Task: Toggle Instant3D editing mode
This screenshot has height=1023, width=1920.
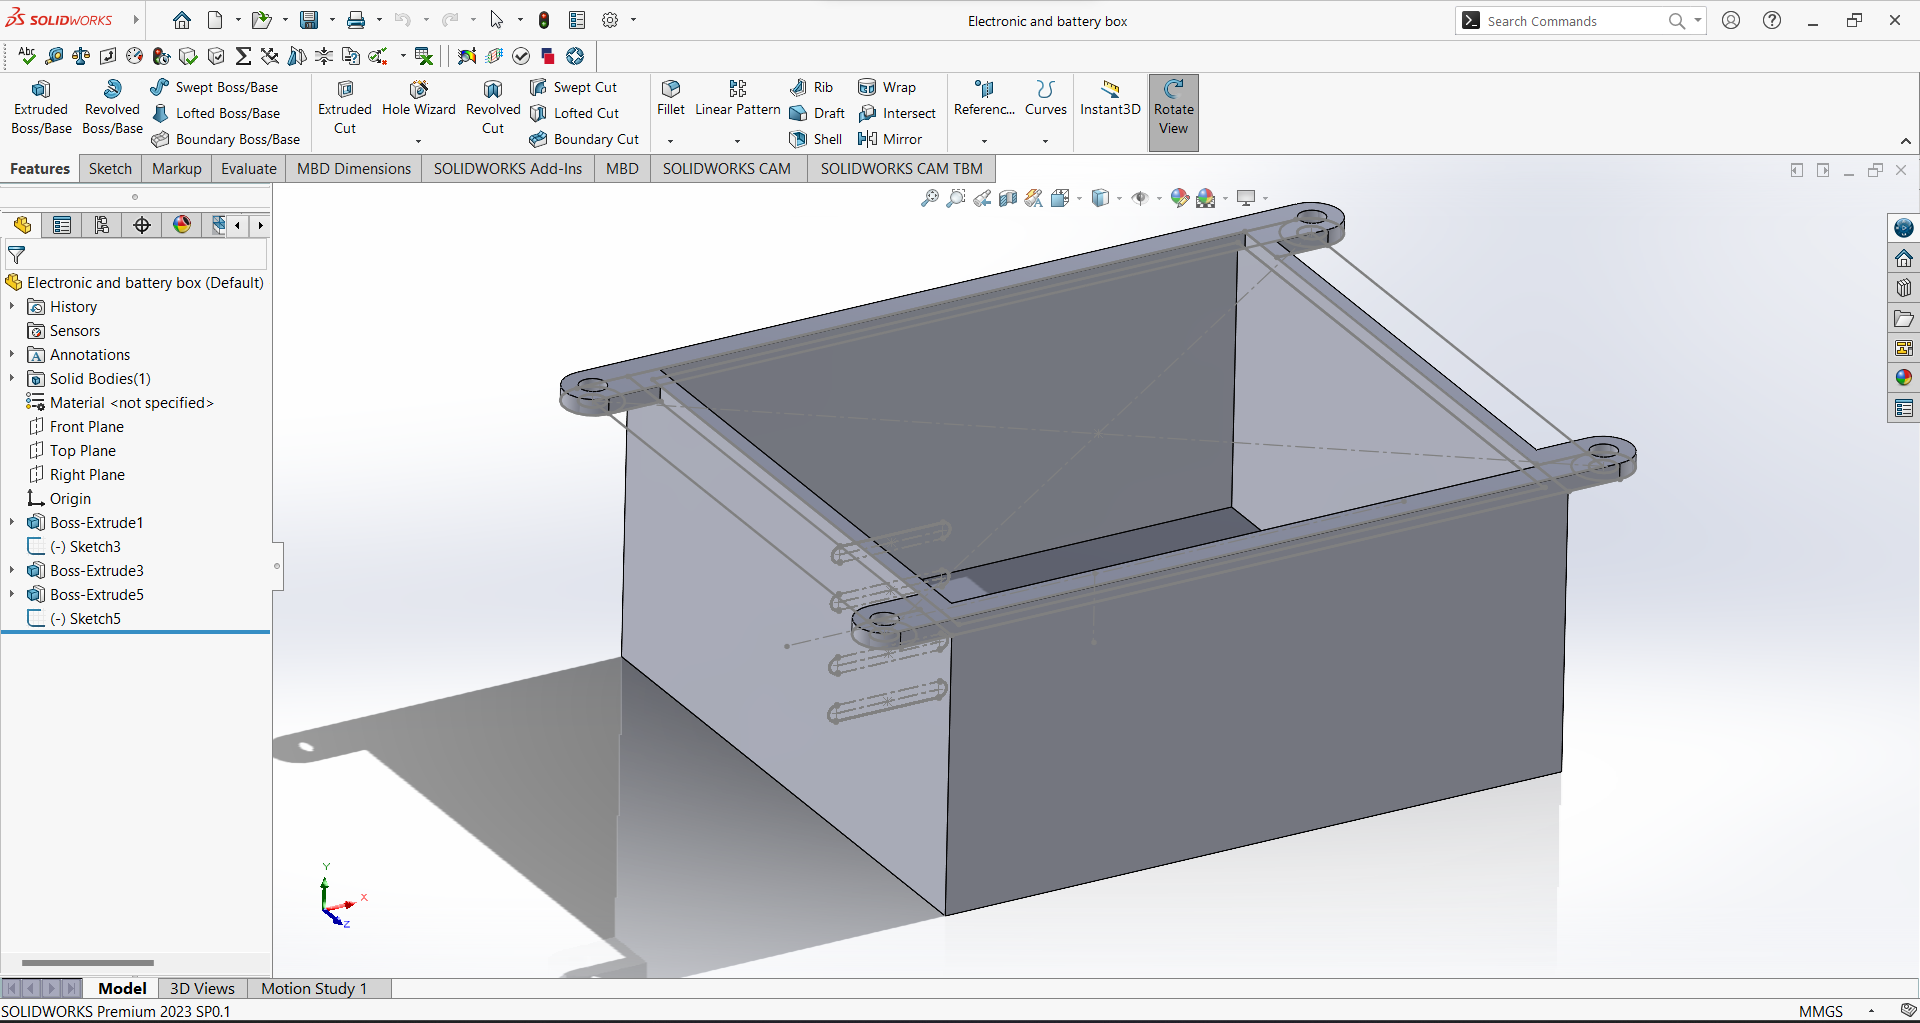Action: [x=1110, y=99]
